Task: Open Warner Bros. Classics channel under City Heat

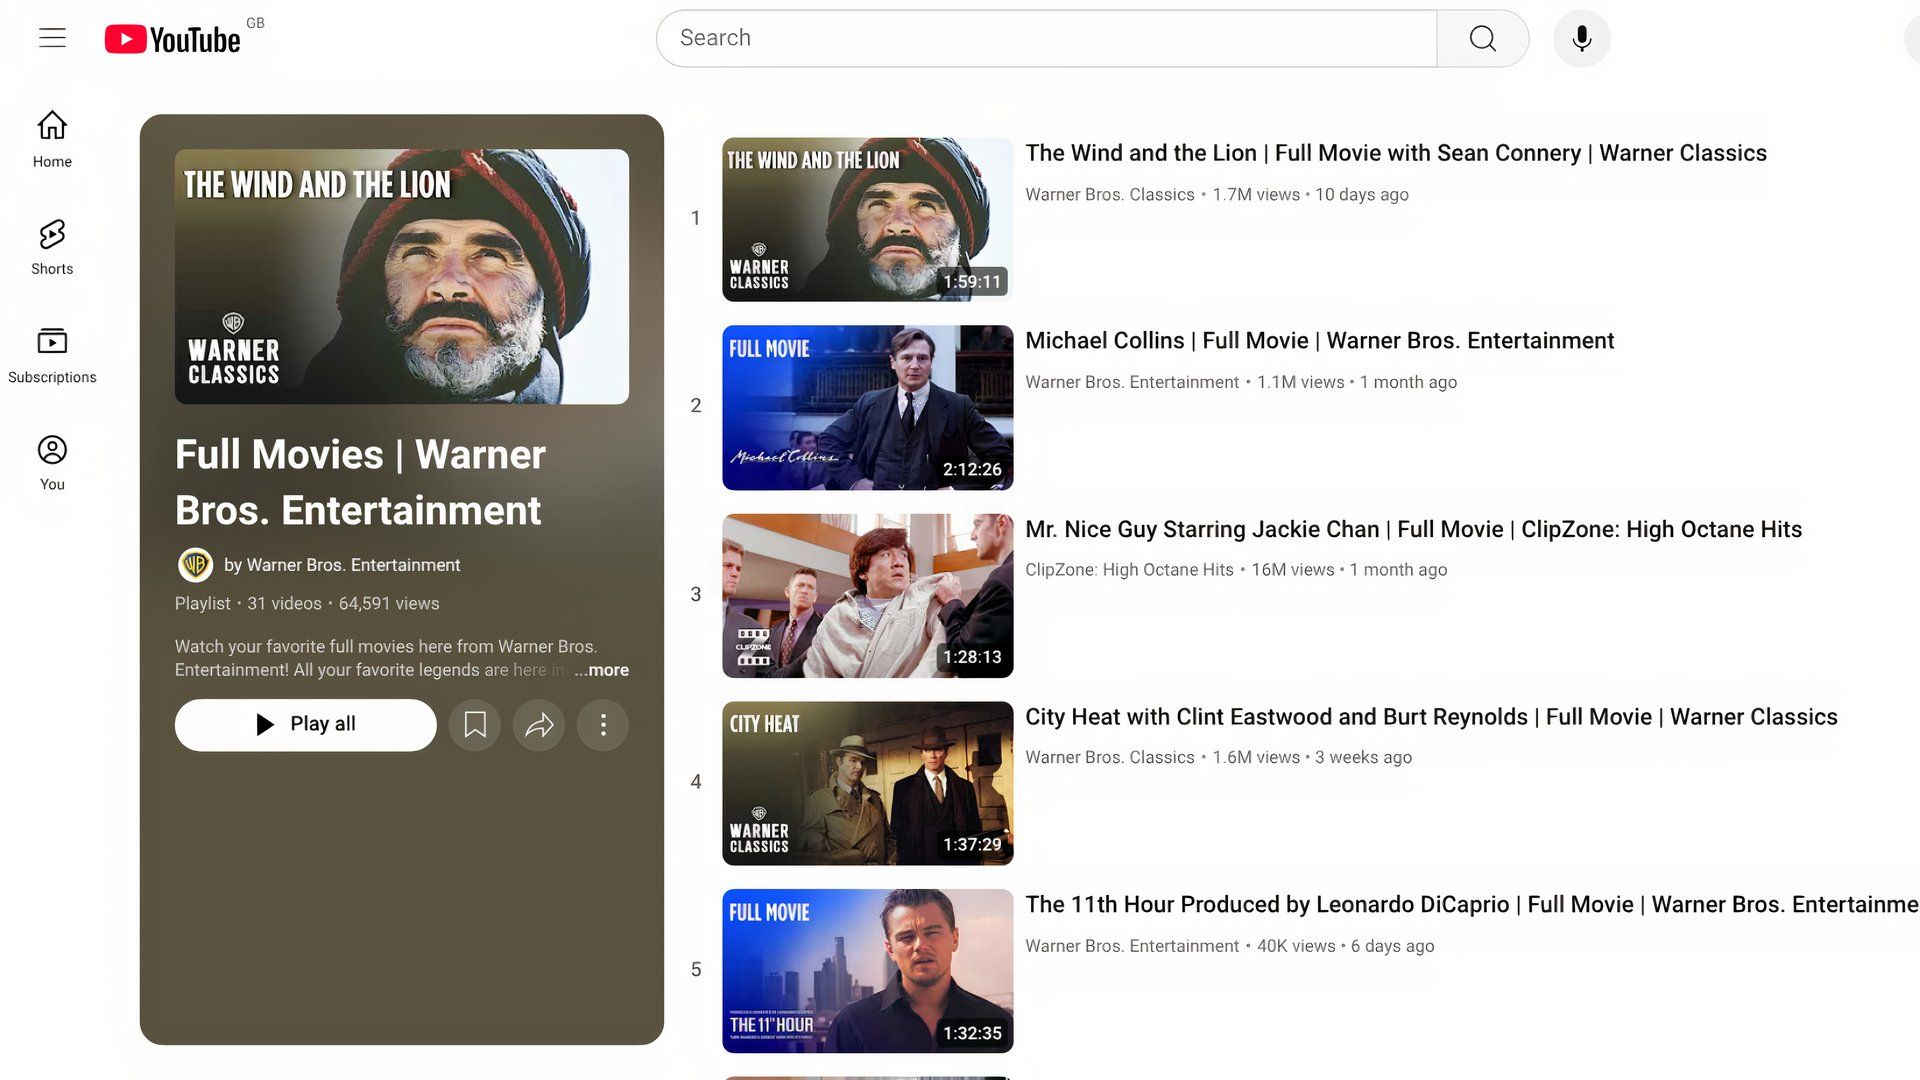Action: pos(1109,757)
